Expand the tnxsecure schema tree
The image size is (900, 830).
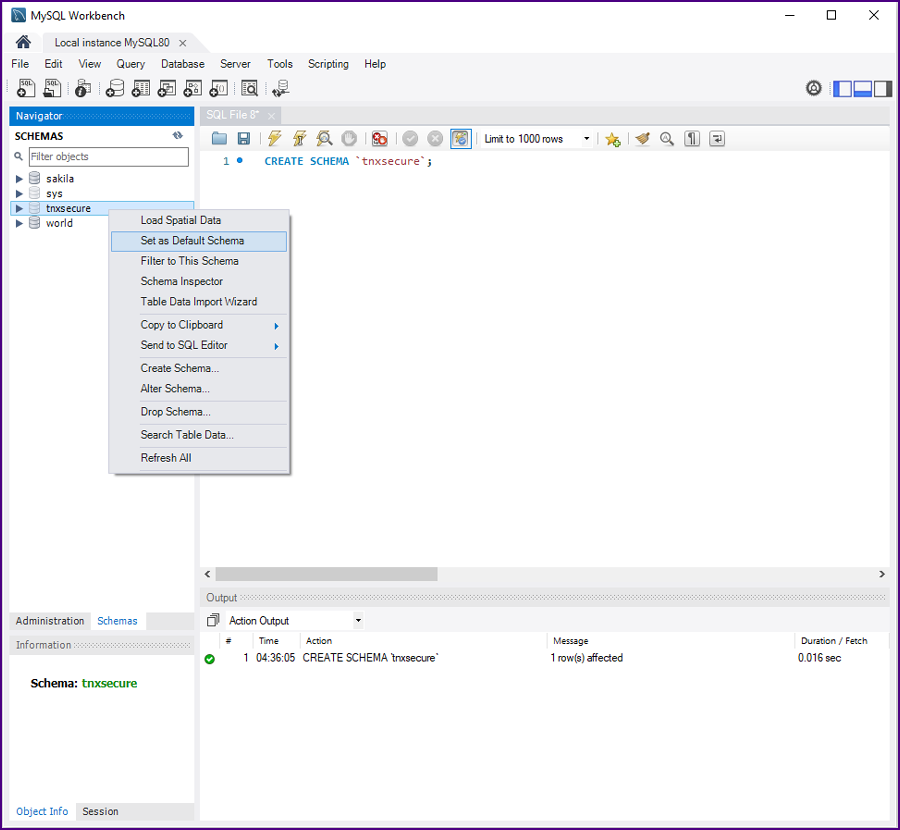(19, 208)
